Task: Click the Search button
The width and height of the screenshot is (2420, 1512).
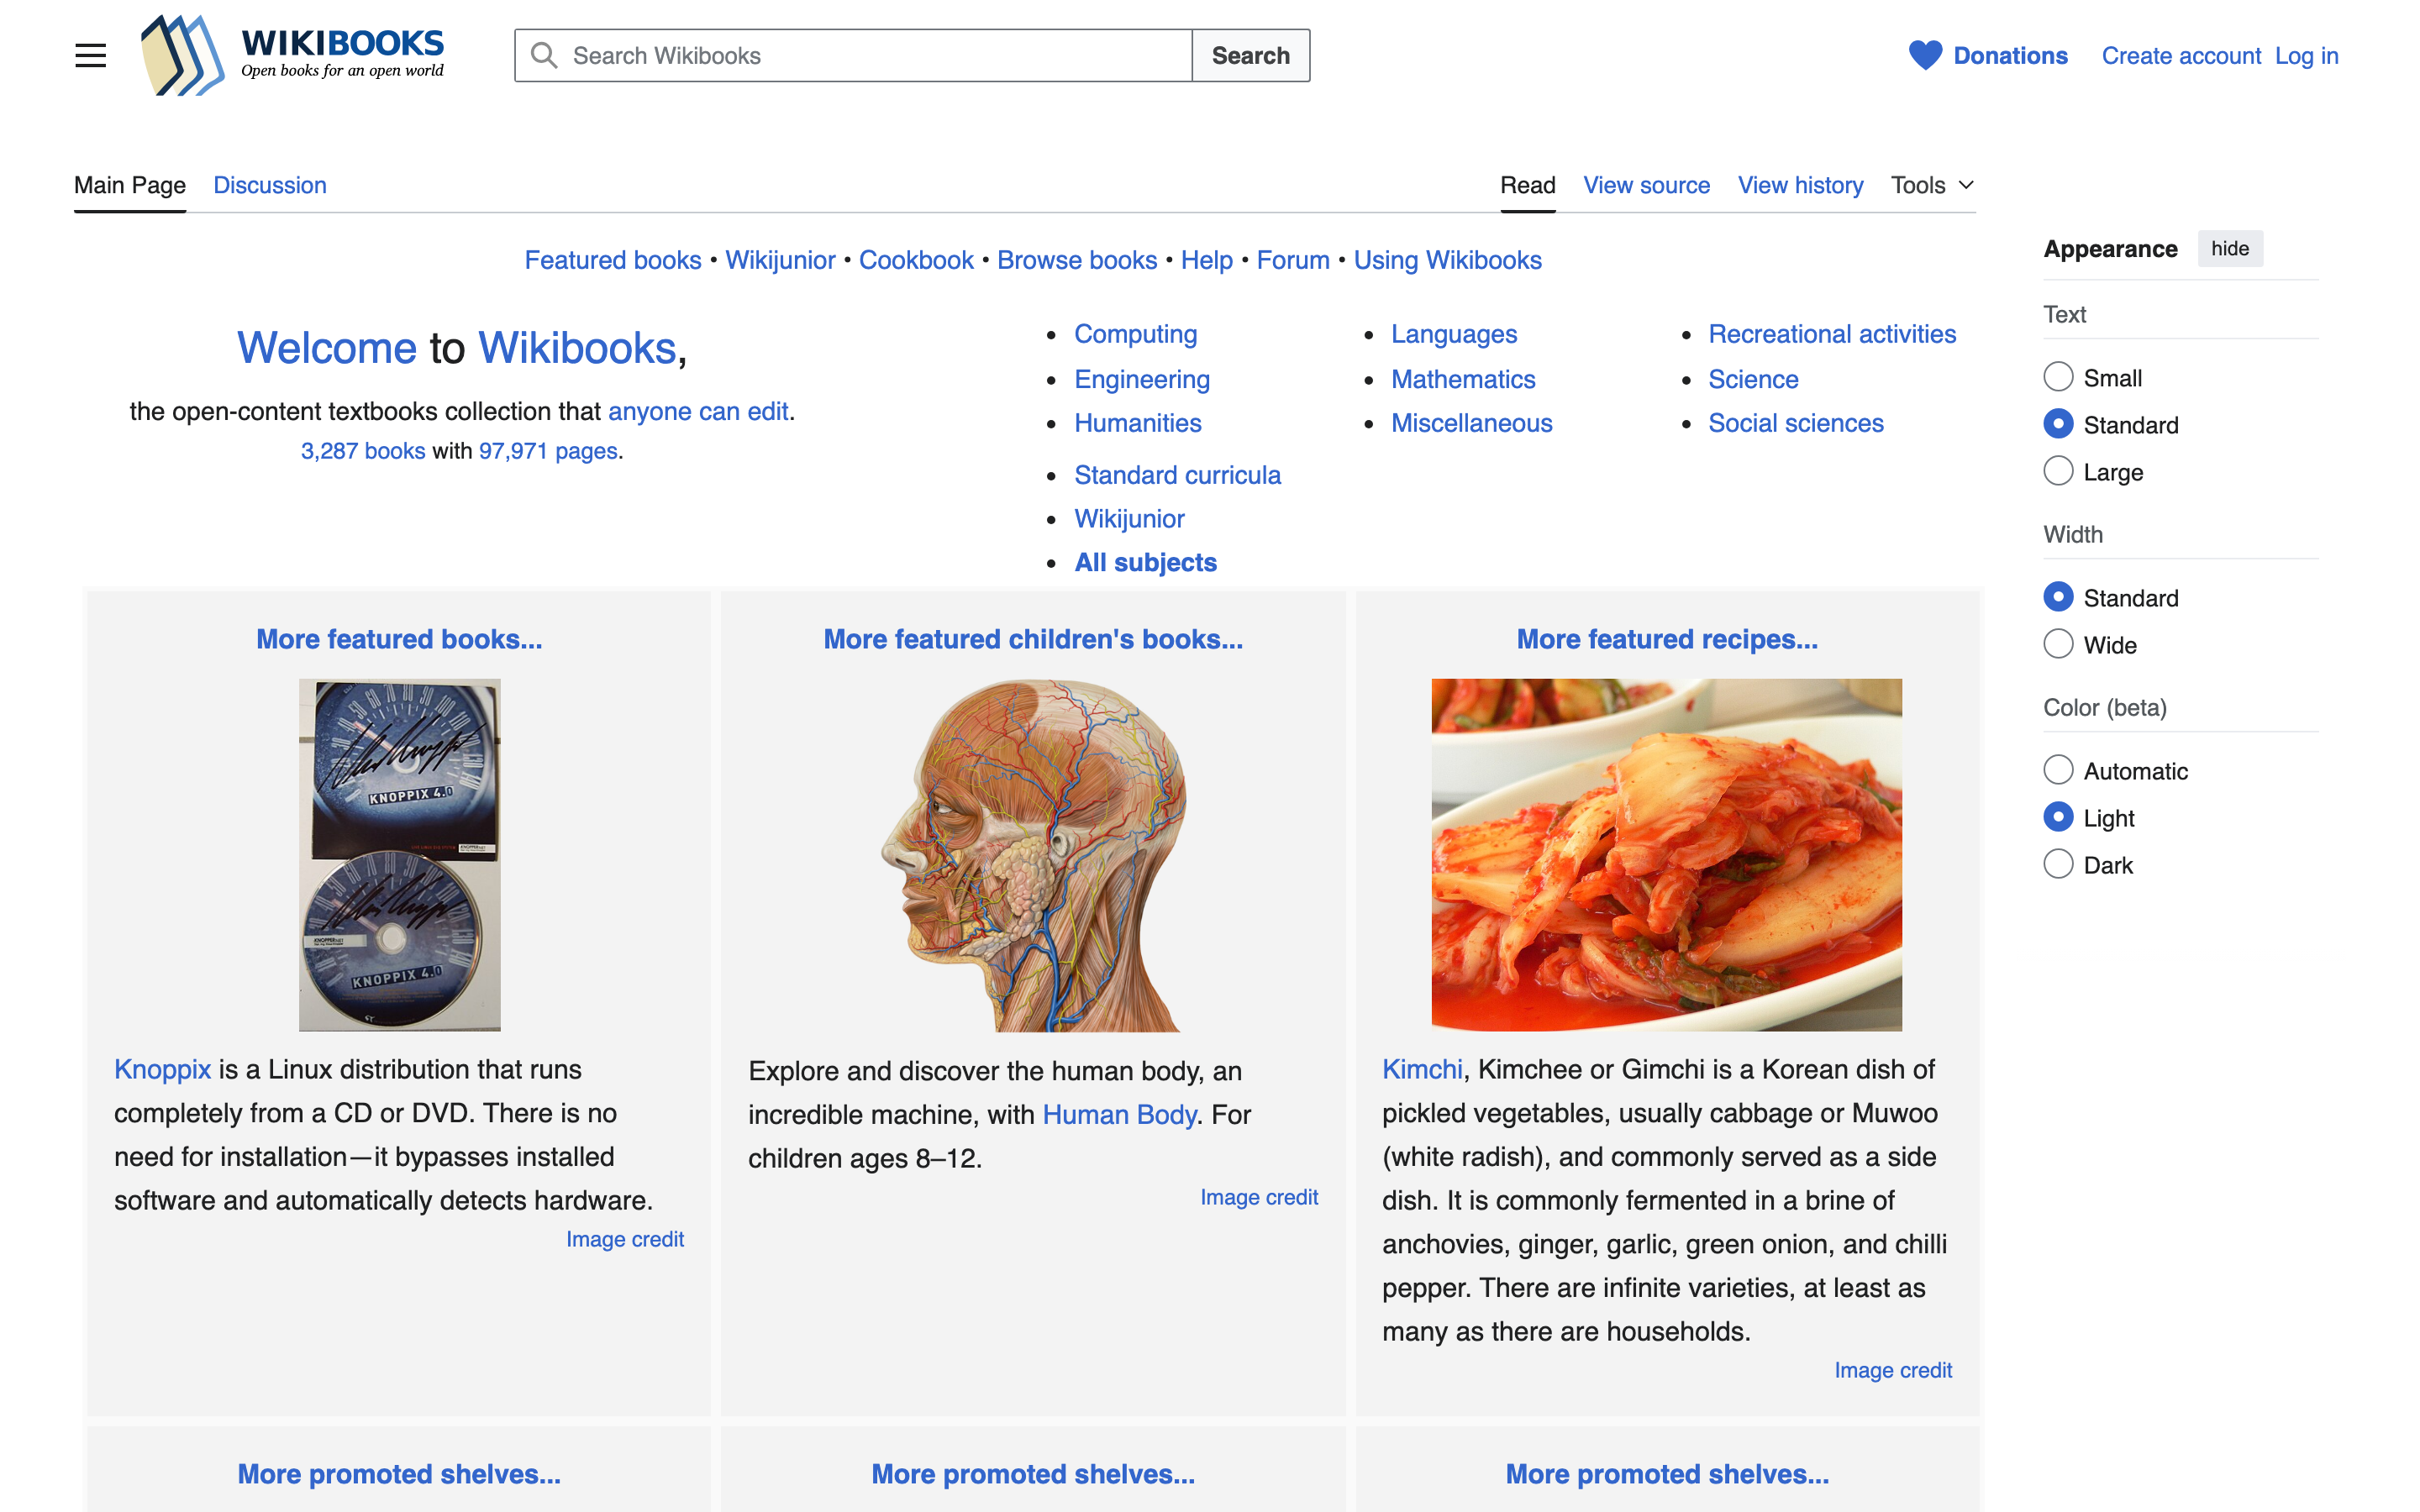Action: coord(1250,55)
